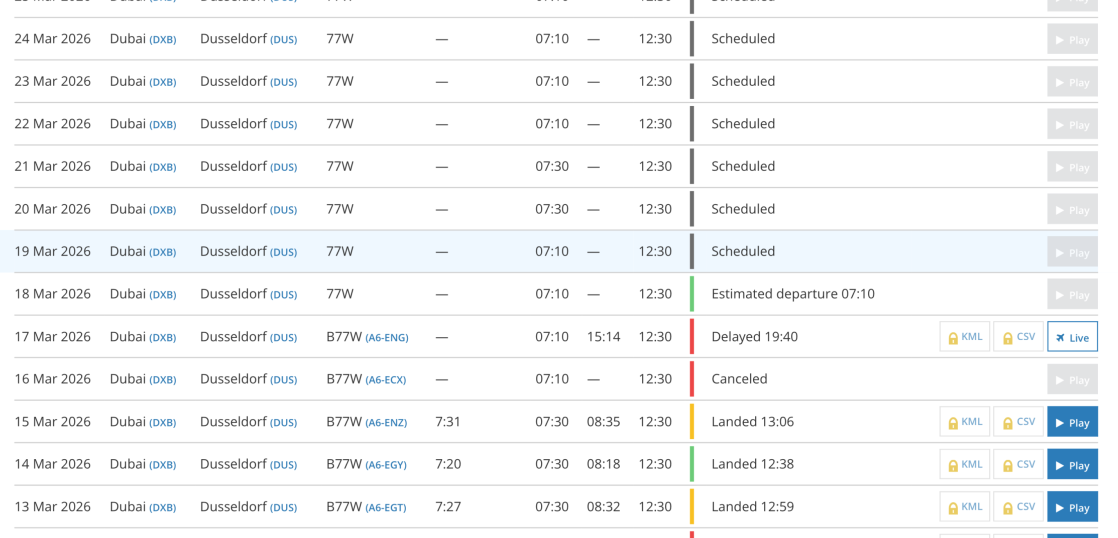Download CSV for 15 Mar 2026 flight
The height and width of the screenshot is (538, 1118).
point(1019,422)
